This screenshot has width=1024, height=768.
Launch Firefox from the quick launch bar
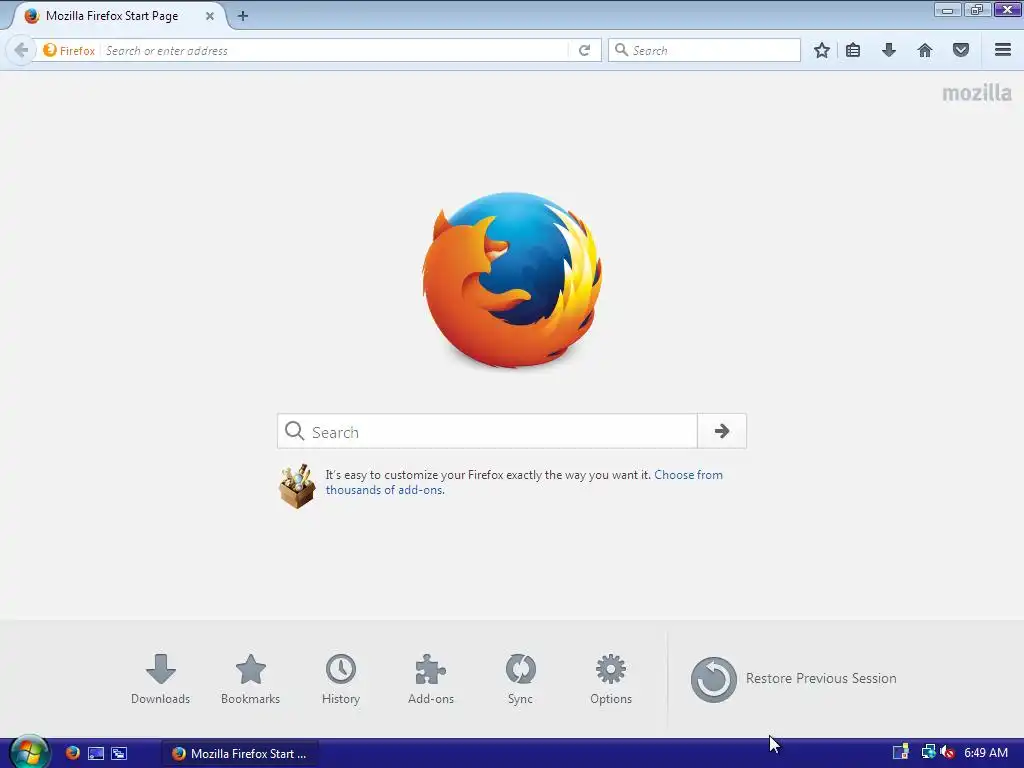[72, 753]
